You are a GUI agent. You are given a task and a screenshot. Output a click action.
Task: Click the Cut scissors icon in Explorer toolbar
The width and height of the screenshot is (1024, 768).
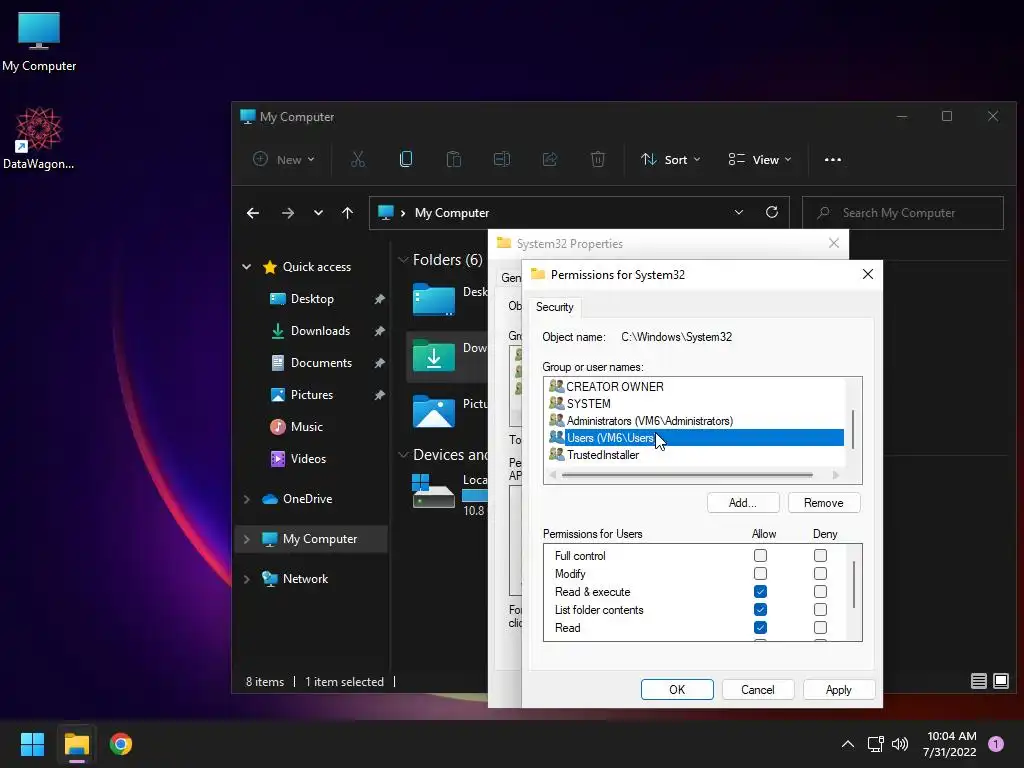(x=358, y=159)
